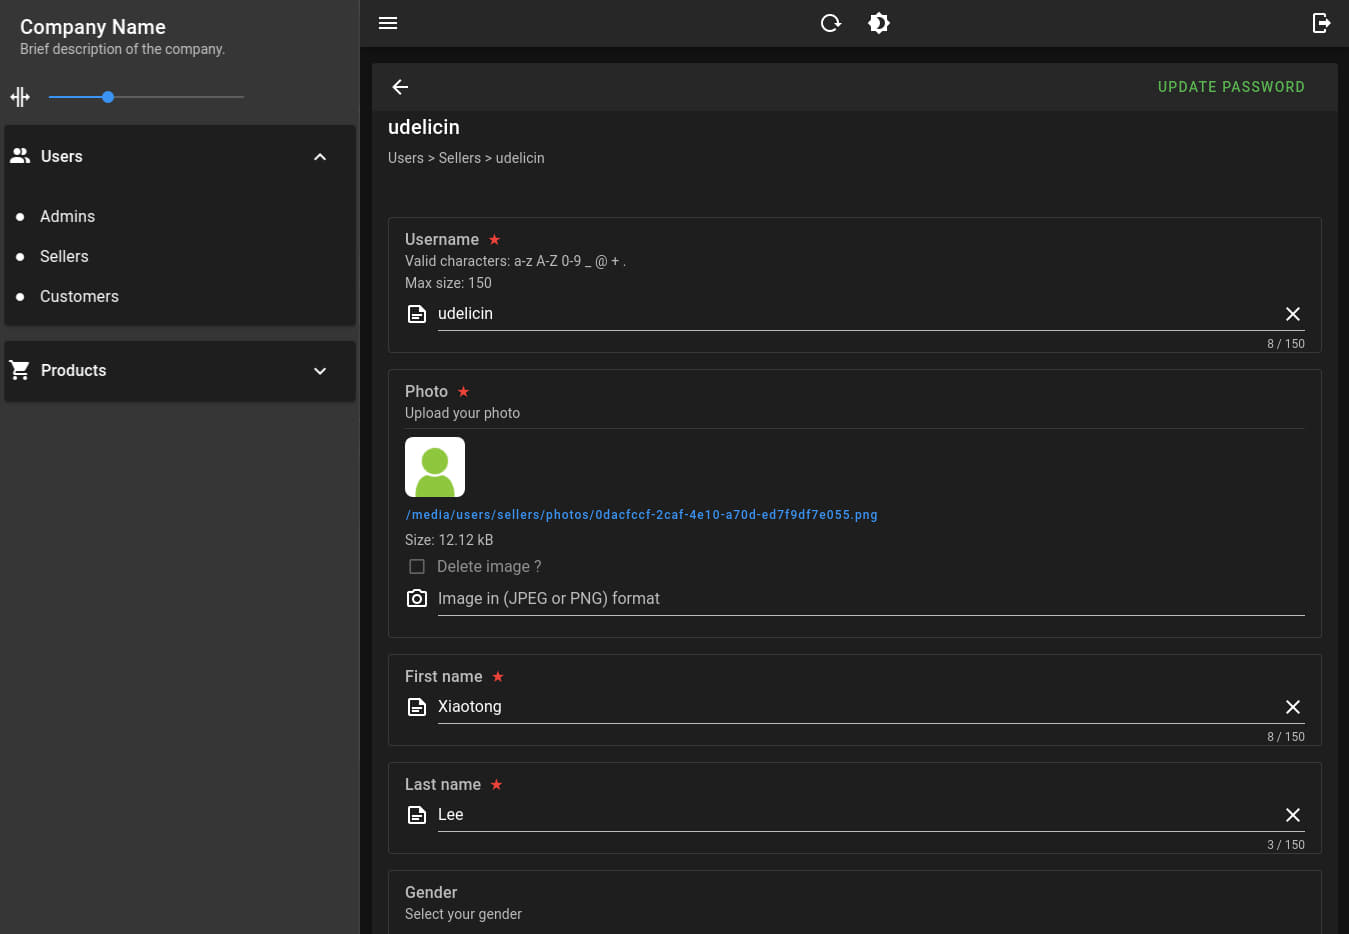This screenshot has width=1349, height=934.
Task: Click the Products menu header label
Action: [73, 370]
